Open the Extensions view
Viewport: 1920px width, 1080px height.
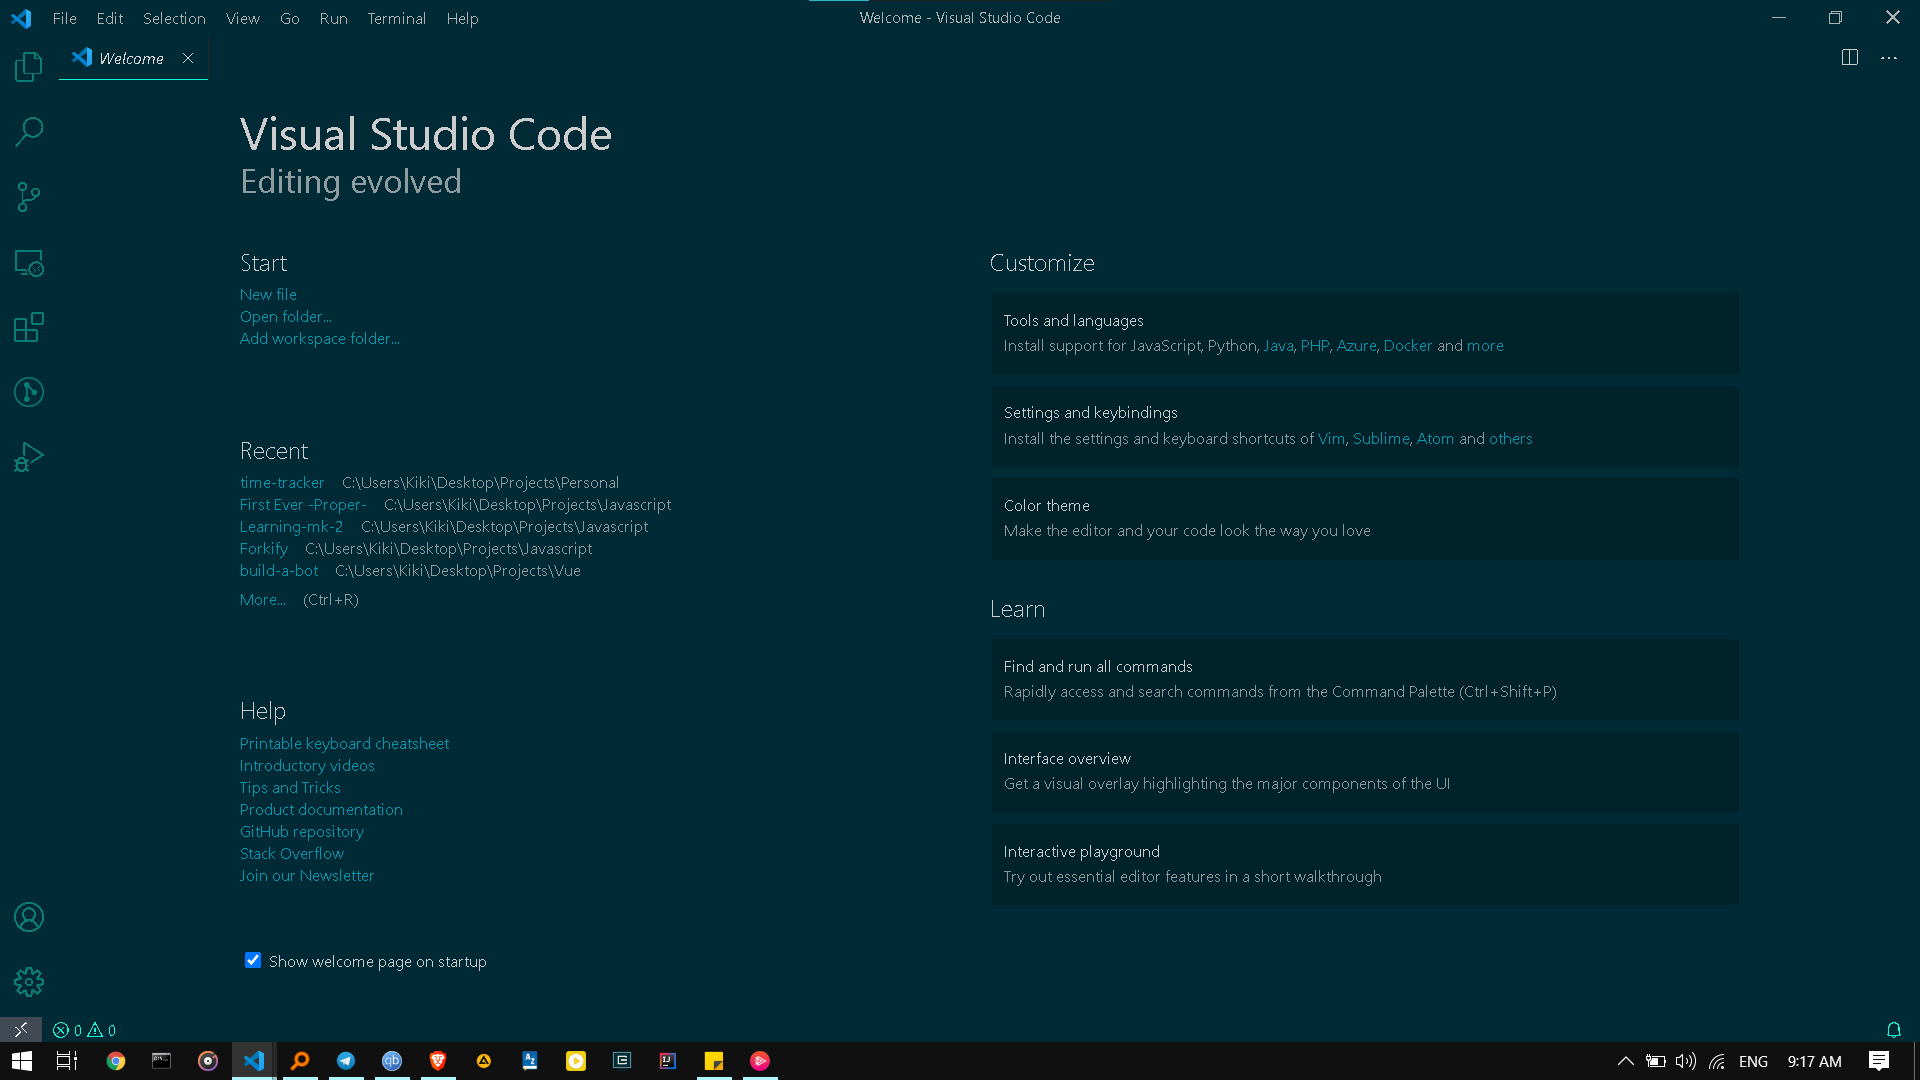click(x=28, y=327)
